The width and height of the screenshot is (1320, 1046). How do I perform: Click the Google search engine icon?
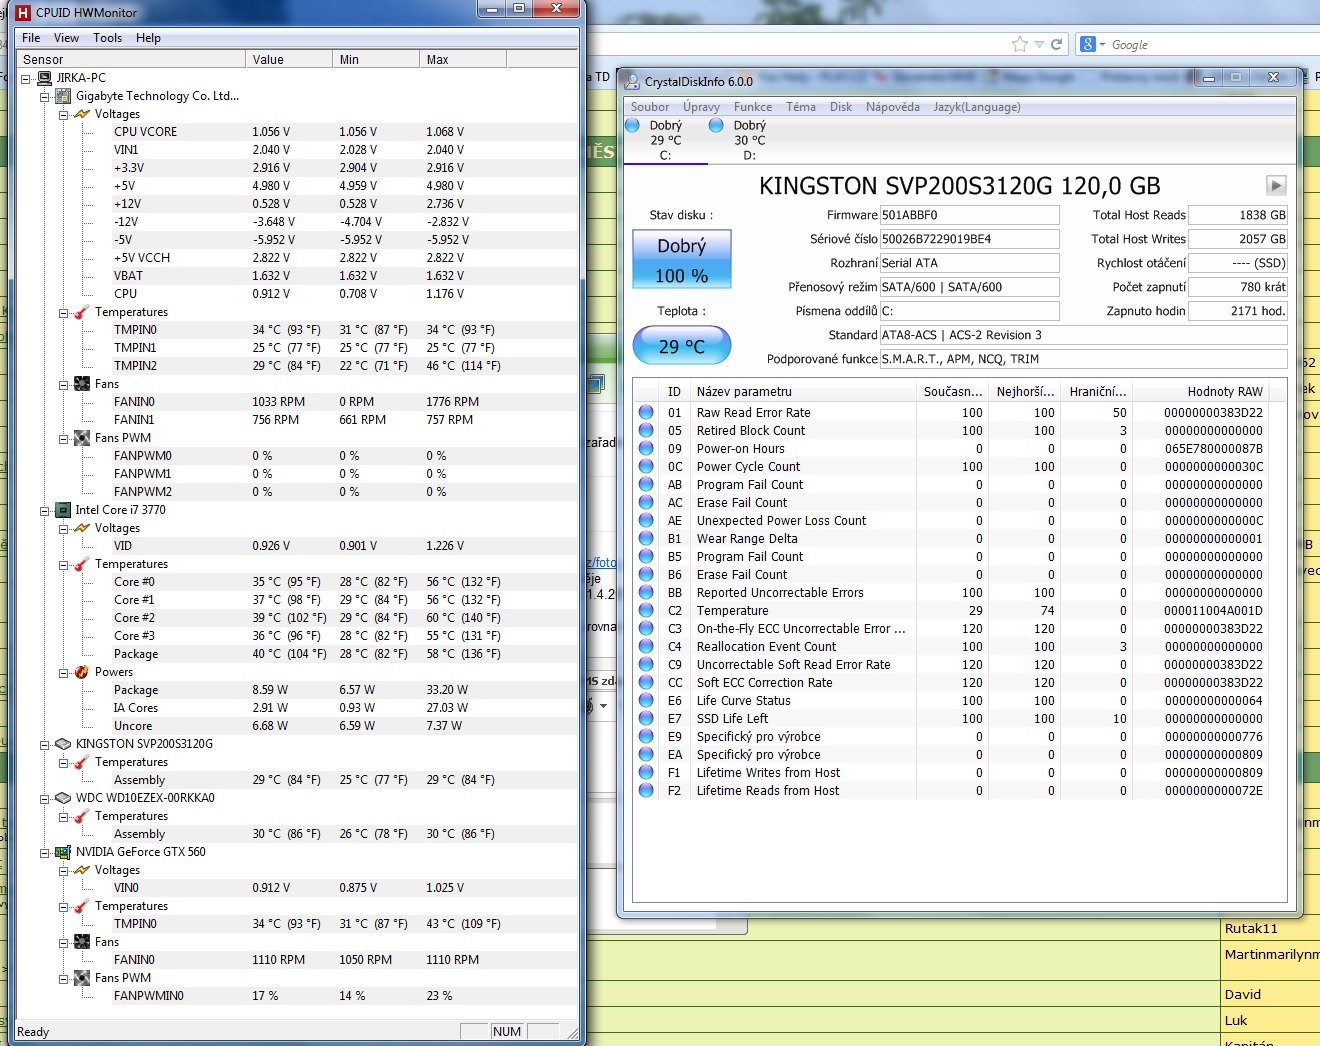1088,44
